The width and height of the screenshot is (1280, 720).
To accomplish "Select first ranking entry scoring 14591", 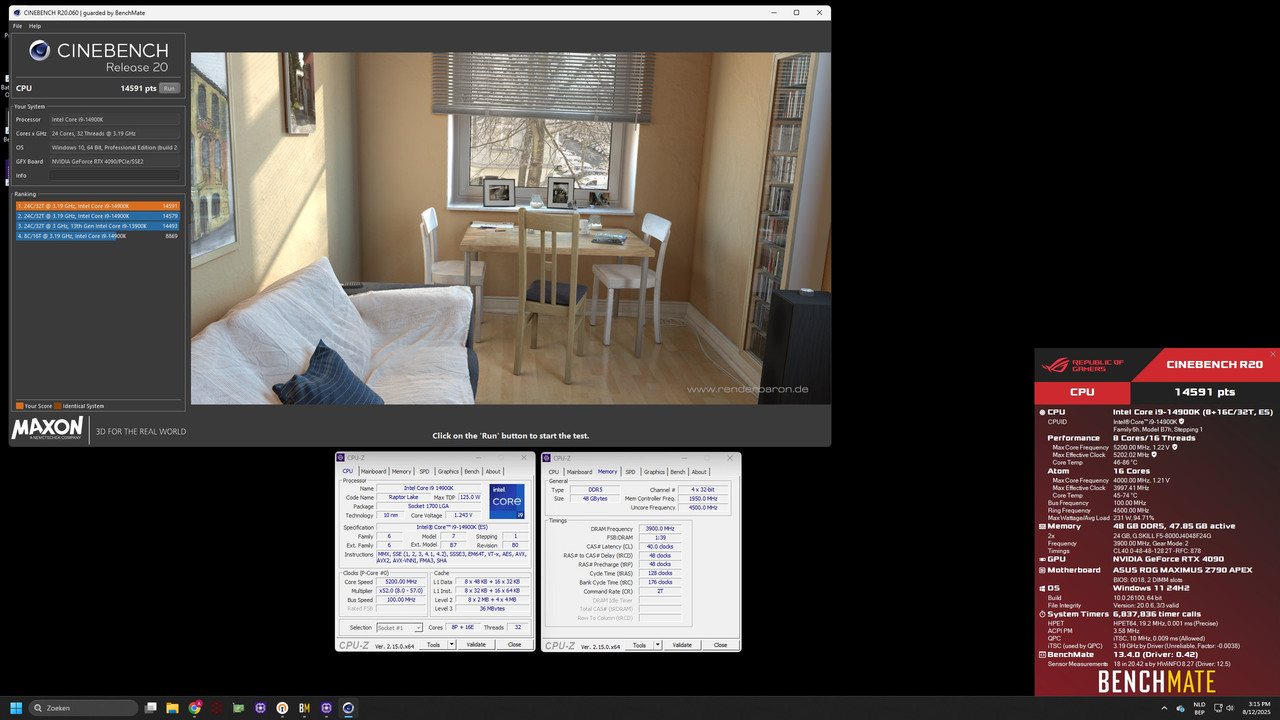I will pos(97,206).
